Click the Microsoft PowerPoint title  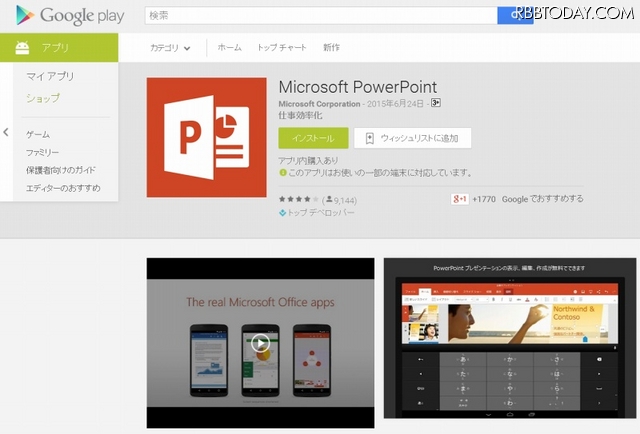358,87
